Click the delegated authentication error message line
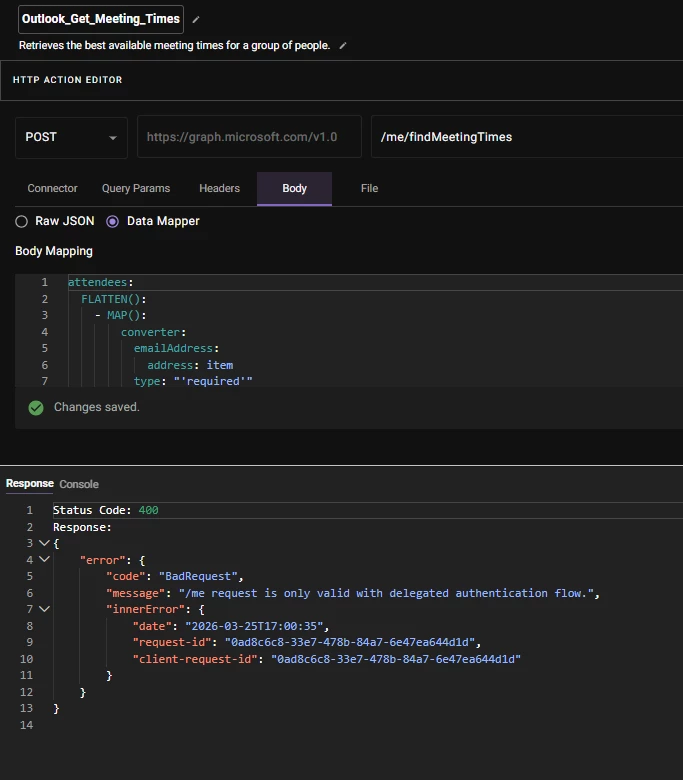 click(x=353, y=593)
